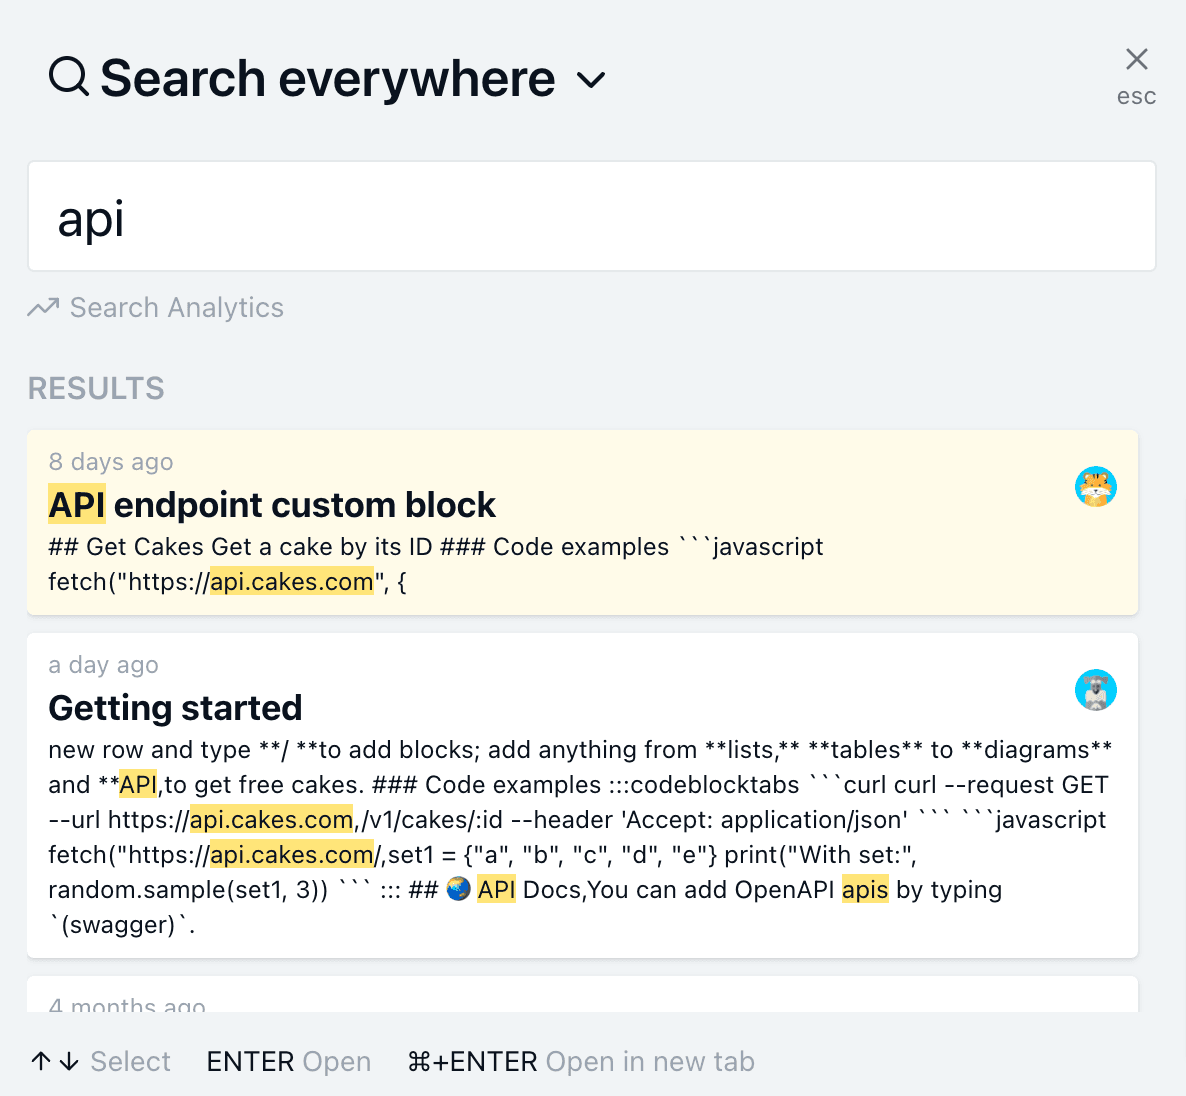The height and width of the screenshot is (1096, 1186).
Task: Click the esc label below the close icon
Action: coord(1136,96)
